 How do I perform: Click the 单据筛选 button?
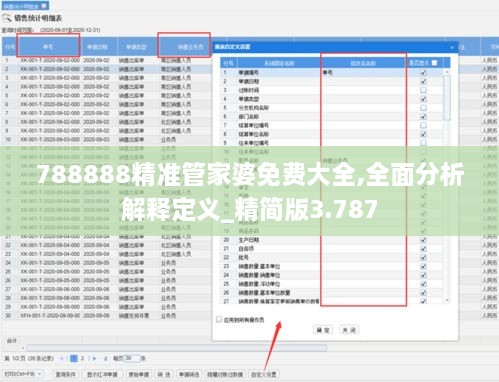189,374
